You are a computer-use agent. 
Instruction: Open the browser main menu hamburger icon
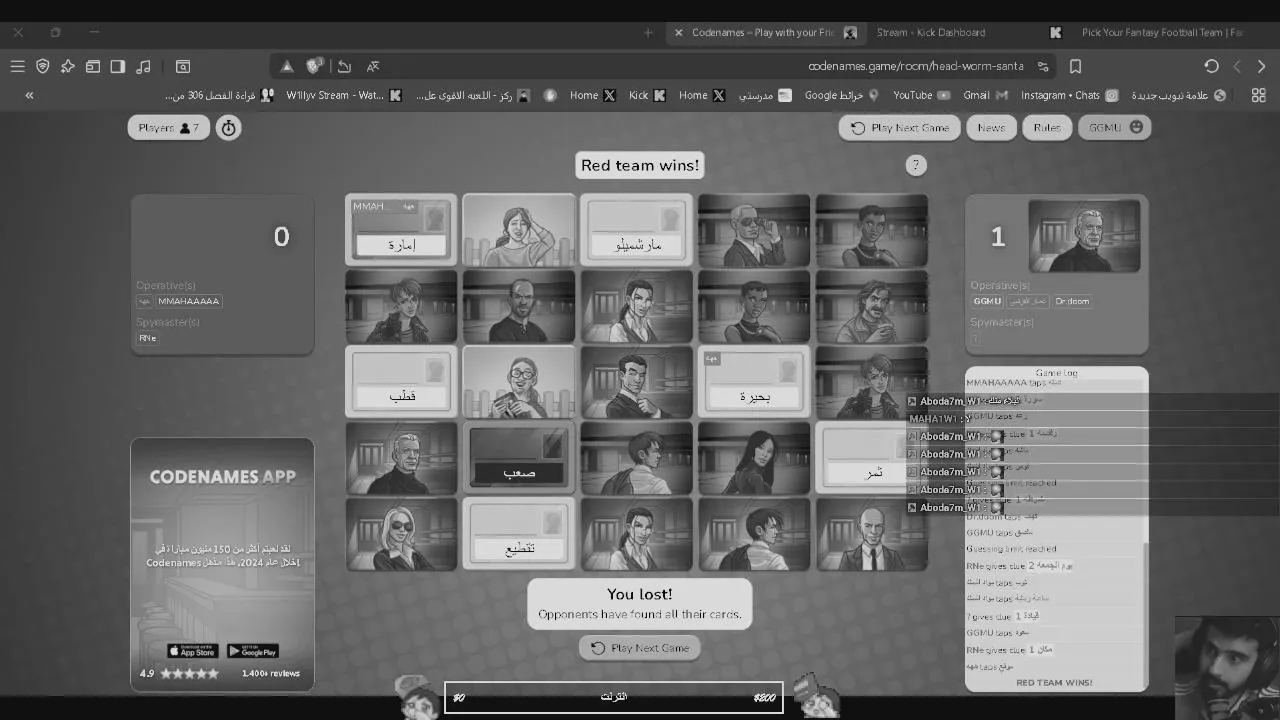point(17,66)
